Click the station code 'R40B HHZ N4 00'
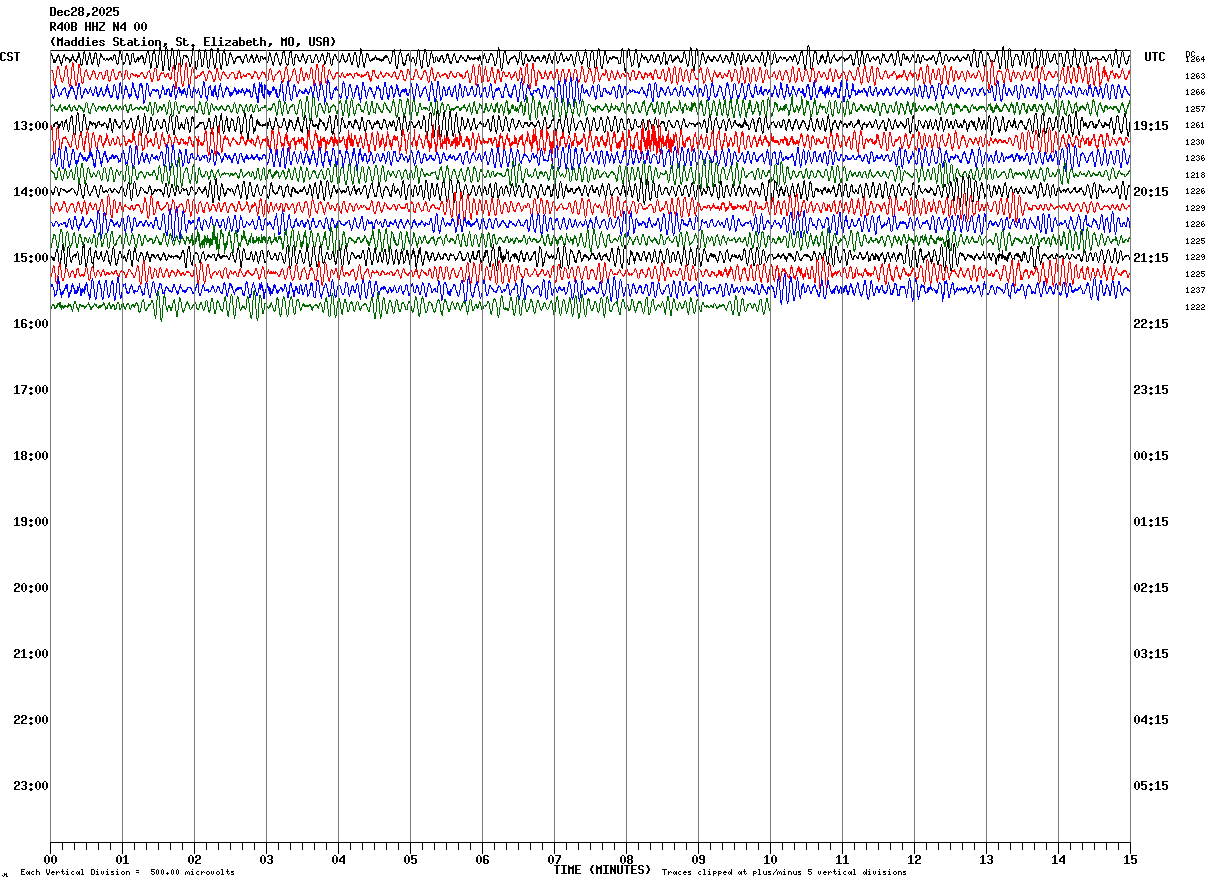Viewport: 1210px width, 886px height. (x=98, y=27)
